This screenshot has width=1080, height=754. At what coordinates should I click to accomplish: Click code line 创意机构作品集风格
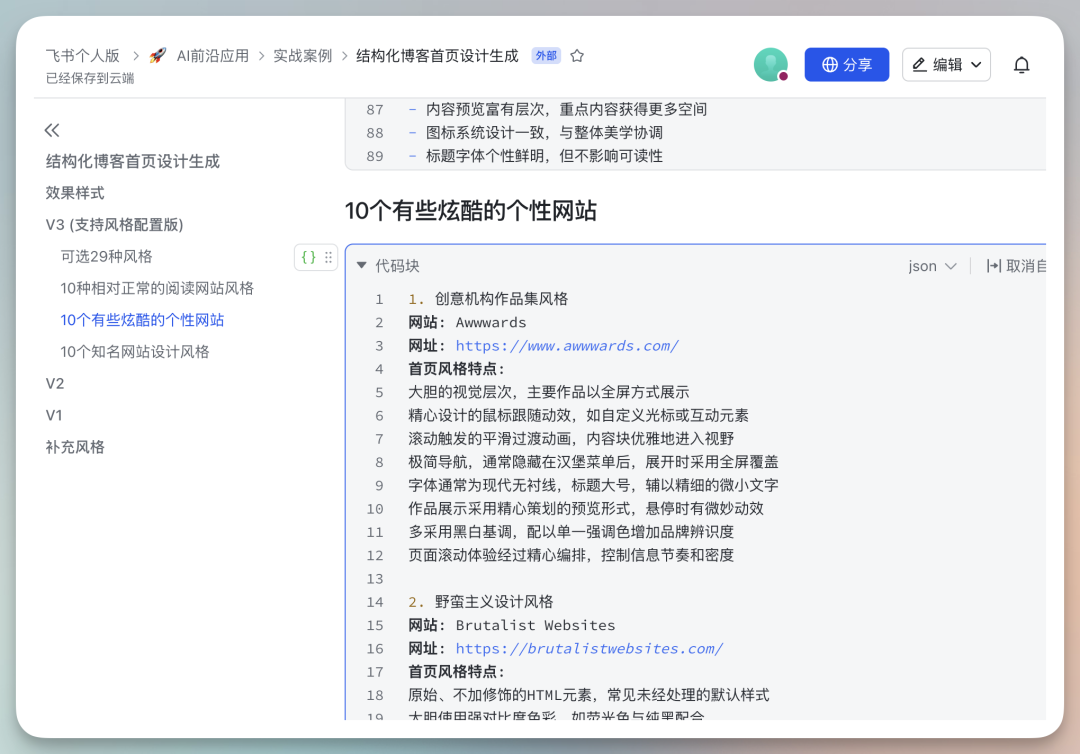click(488, 299)
